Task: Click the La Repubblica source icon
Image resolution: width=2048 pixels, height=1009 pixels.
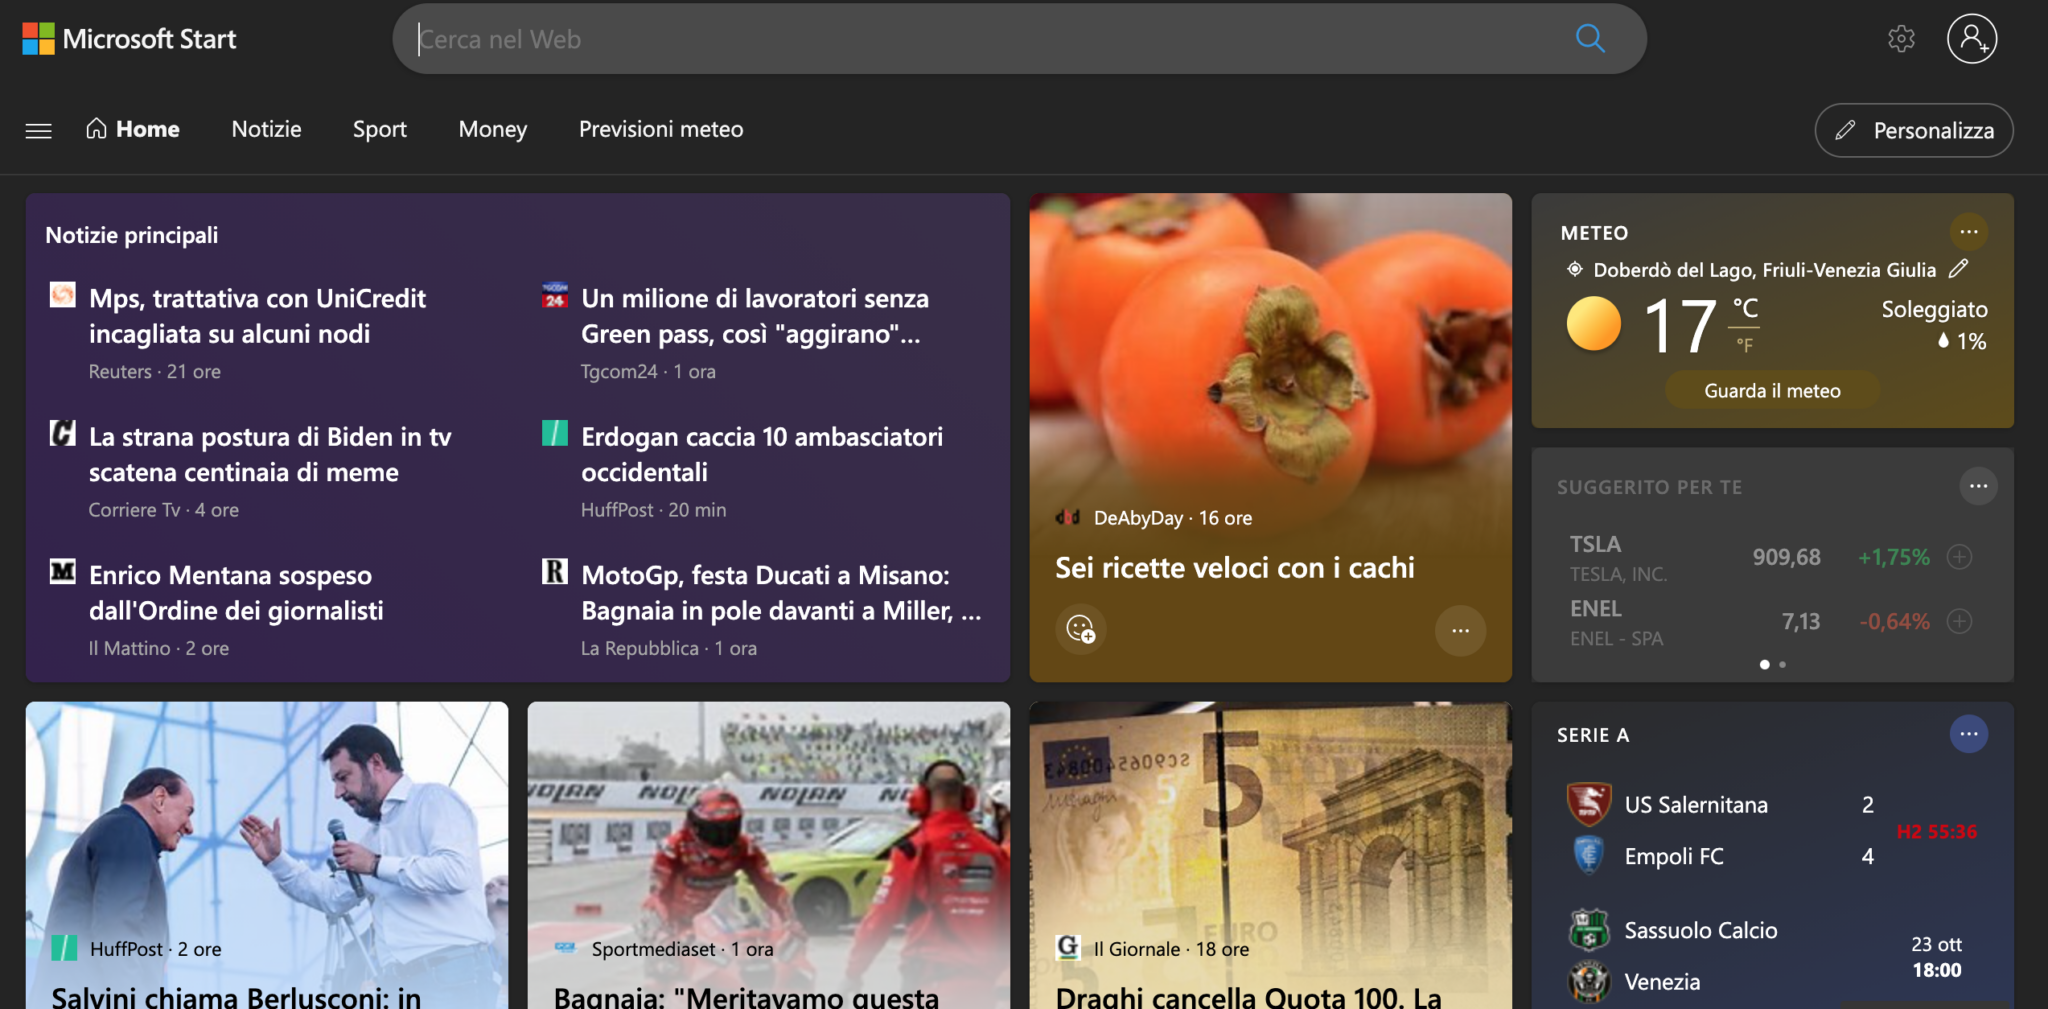Action: click(x=555, y=571)
